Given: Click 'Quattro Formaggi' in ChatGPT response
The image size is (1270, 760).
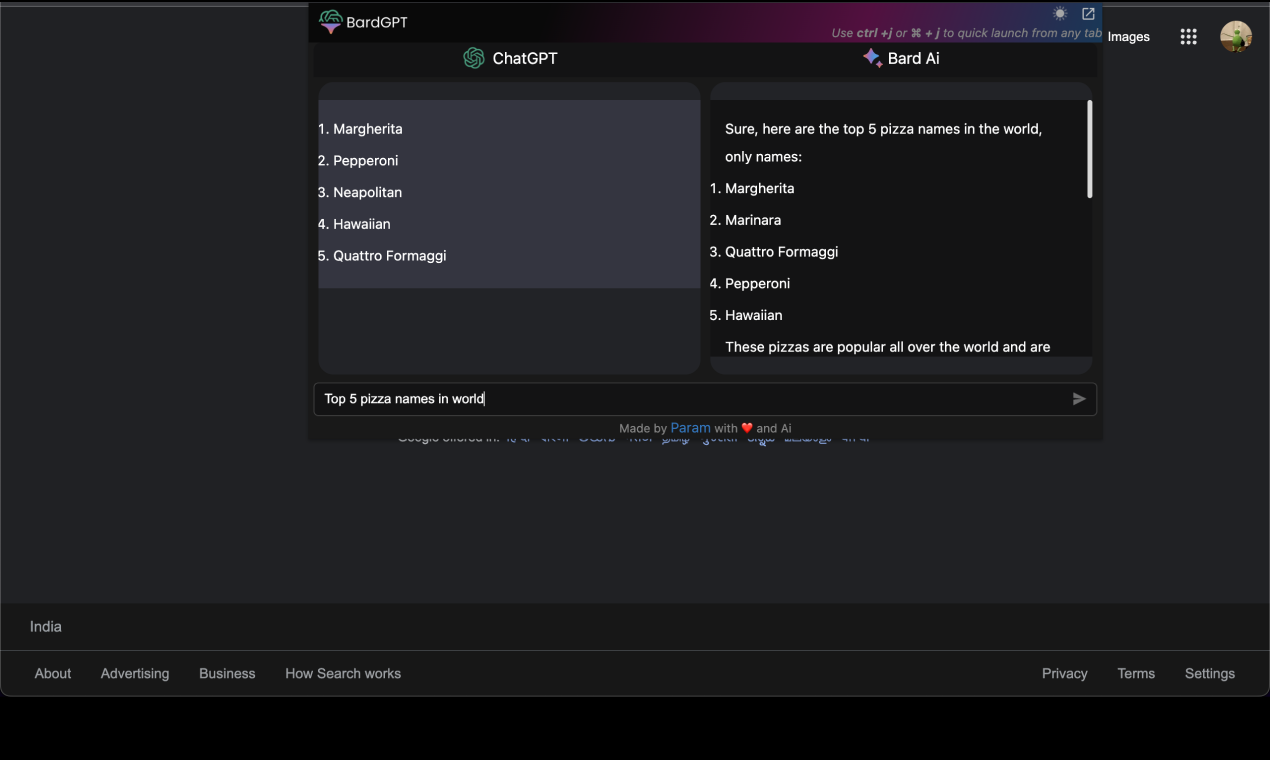Looking at the screenshot, I should point(390,256).
